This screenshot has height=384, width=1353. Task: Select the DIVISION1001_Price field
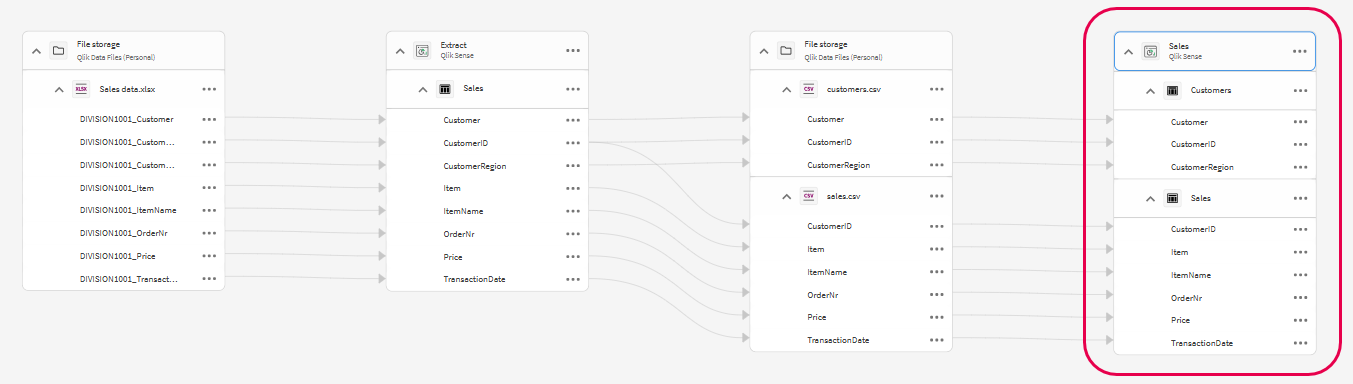118,256
